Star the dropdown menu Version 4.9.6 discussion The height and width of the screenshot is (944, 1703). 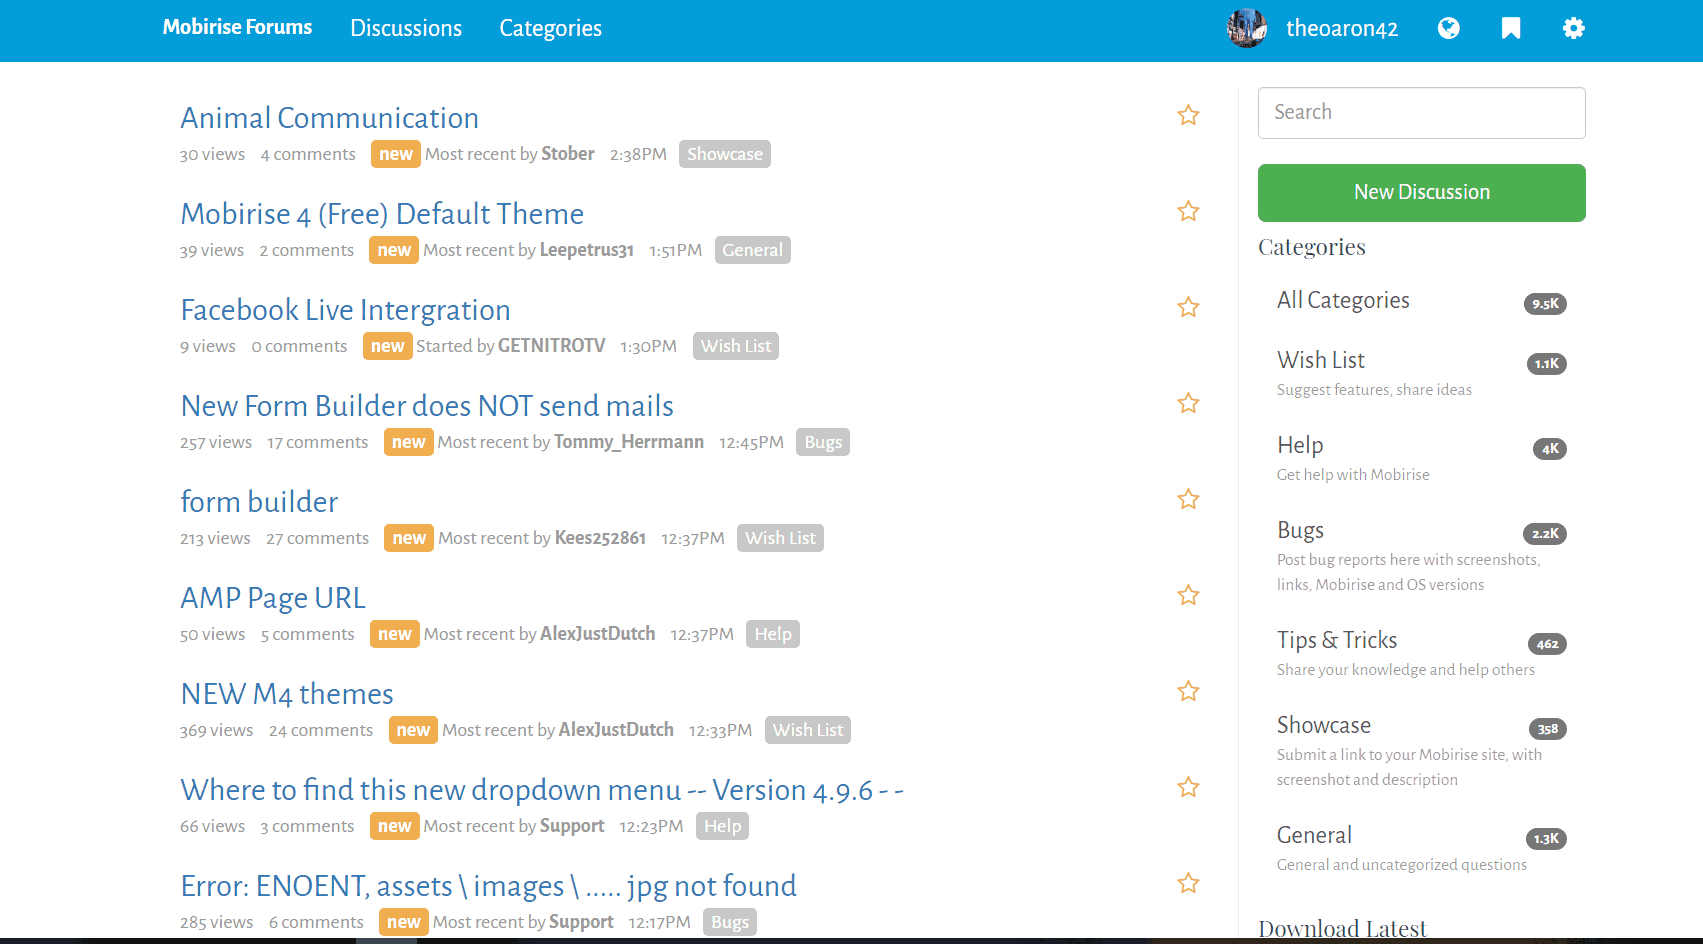(x=1188, y=787)
